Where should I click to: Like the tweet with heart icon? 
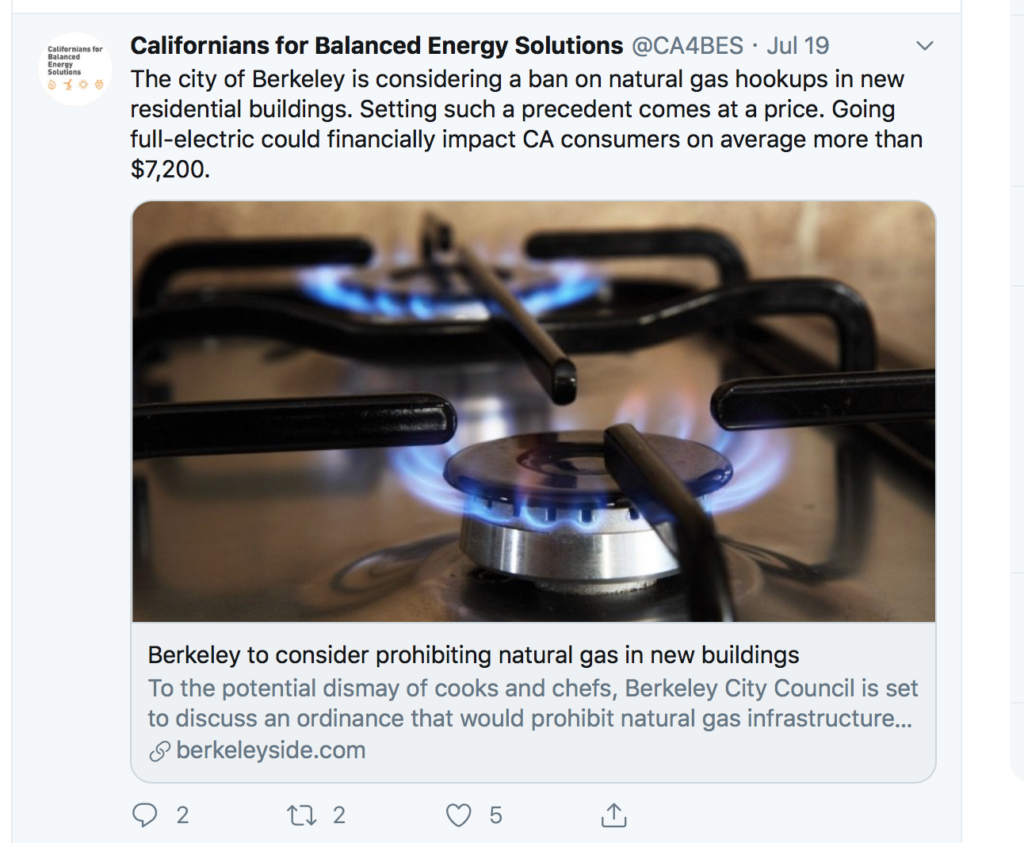pos(458,815)
